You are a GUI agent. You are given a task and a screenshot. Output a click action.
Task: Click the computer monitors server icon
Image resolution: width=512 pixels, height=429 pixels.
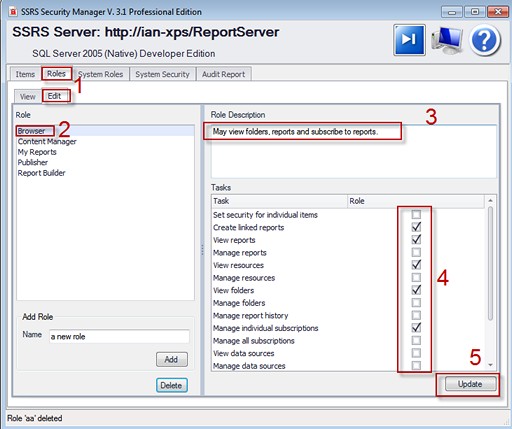click(x=447, y=40)
